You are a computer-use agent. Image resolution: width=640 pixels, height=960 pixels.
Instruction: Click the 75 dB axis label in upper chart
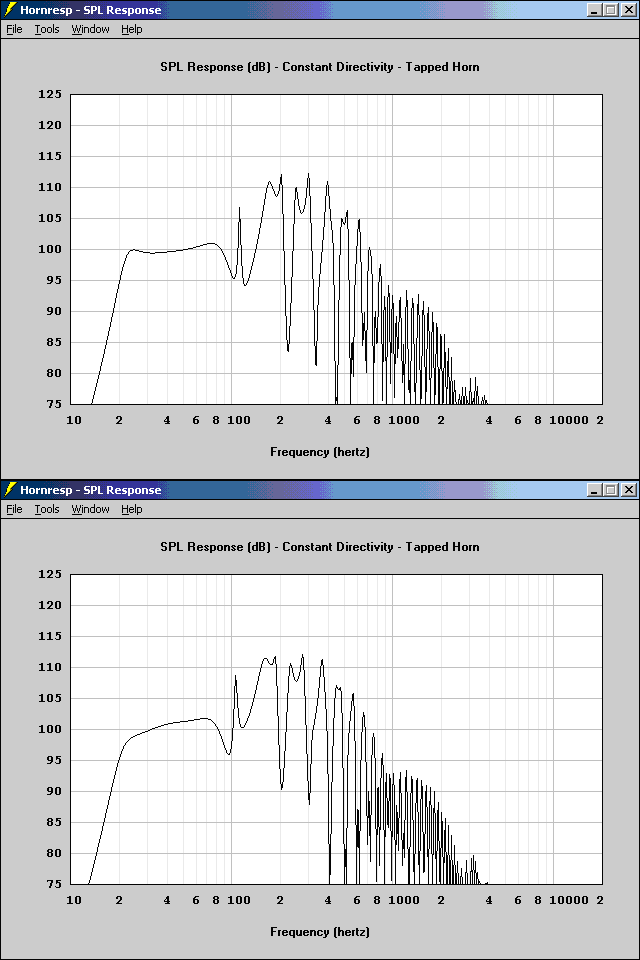coord(54,404)
